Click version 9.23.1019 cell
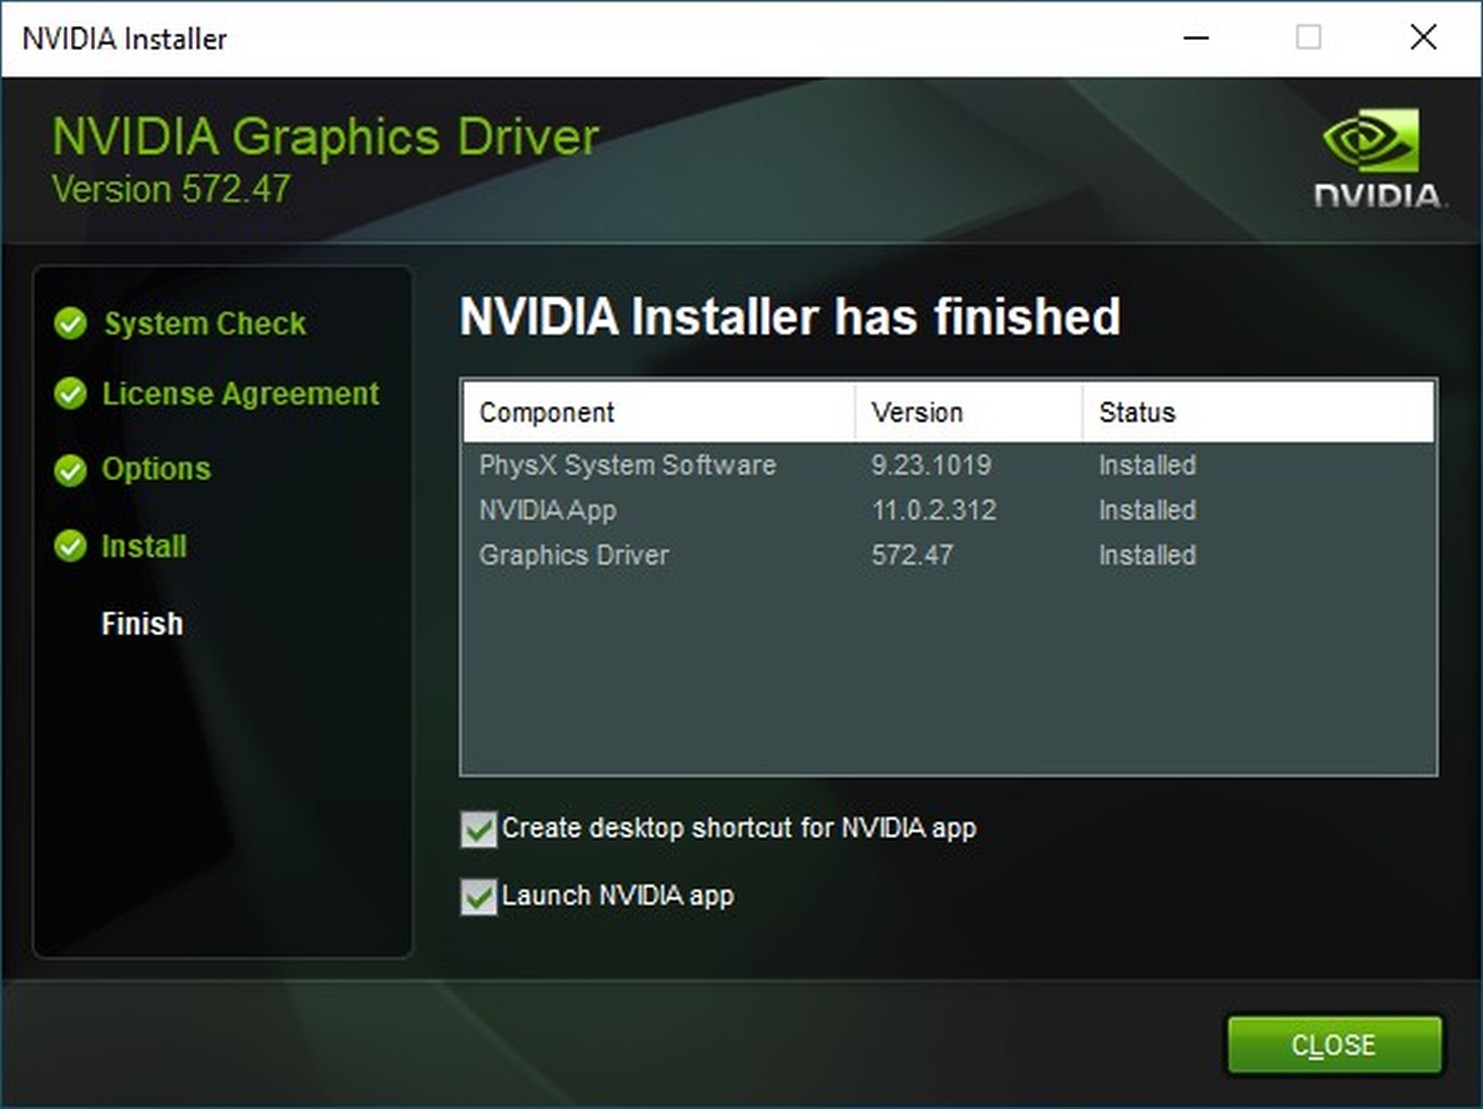 pos(931,465)
